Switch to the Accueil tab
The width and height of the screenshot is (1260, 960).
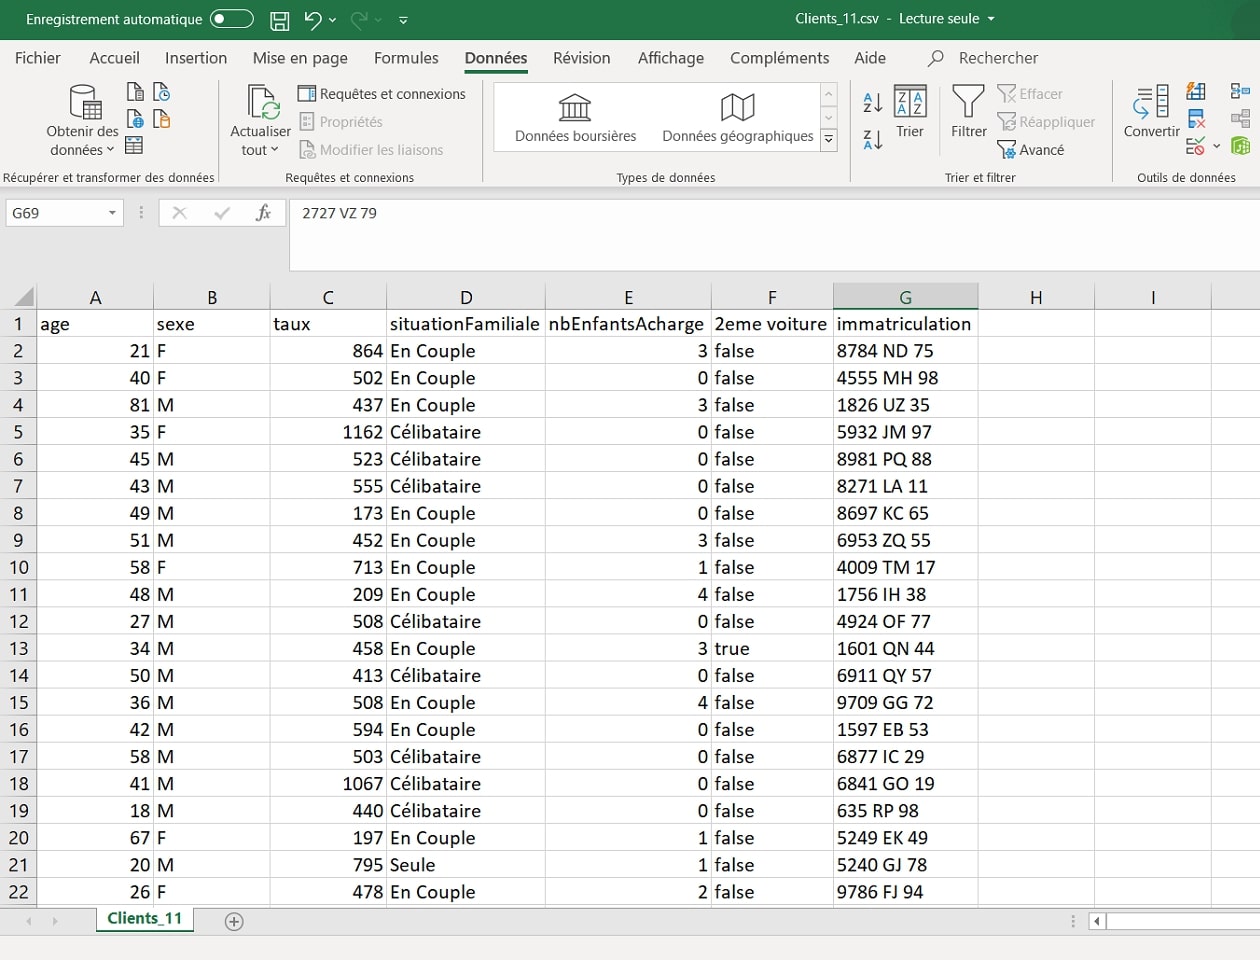(x=114, y=58)
